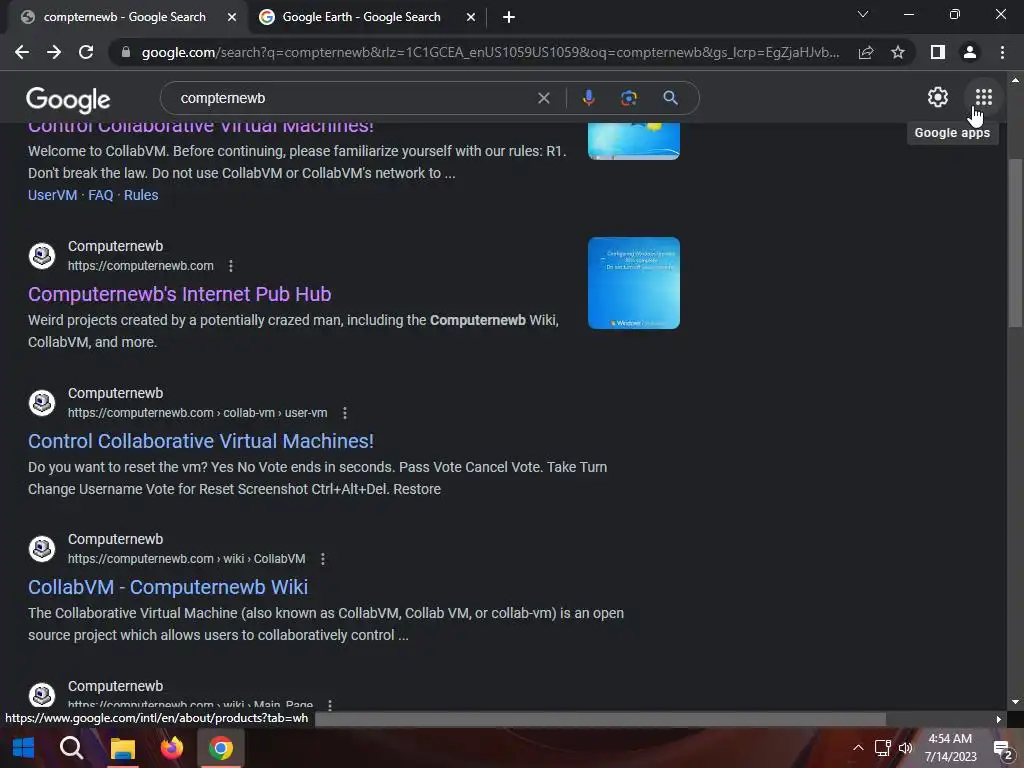Image resolution: width=1024 pixels, height=768 pixels.
Task: Open Computernewb's Internet Pub Hub result
Action: [180, 294]
